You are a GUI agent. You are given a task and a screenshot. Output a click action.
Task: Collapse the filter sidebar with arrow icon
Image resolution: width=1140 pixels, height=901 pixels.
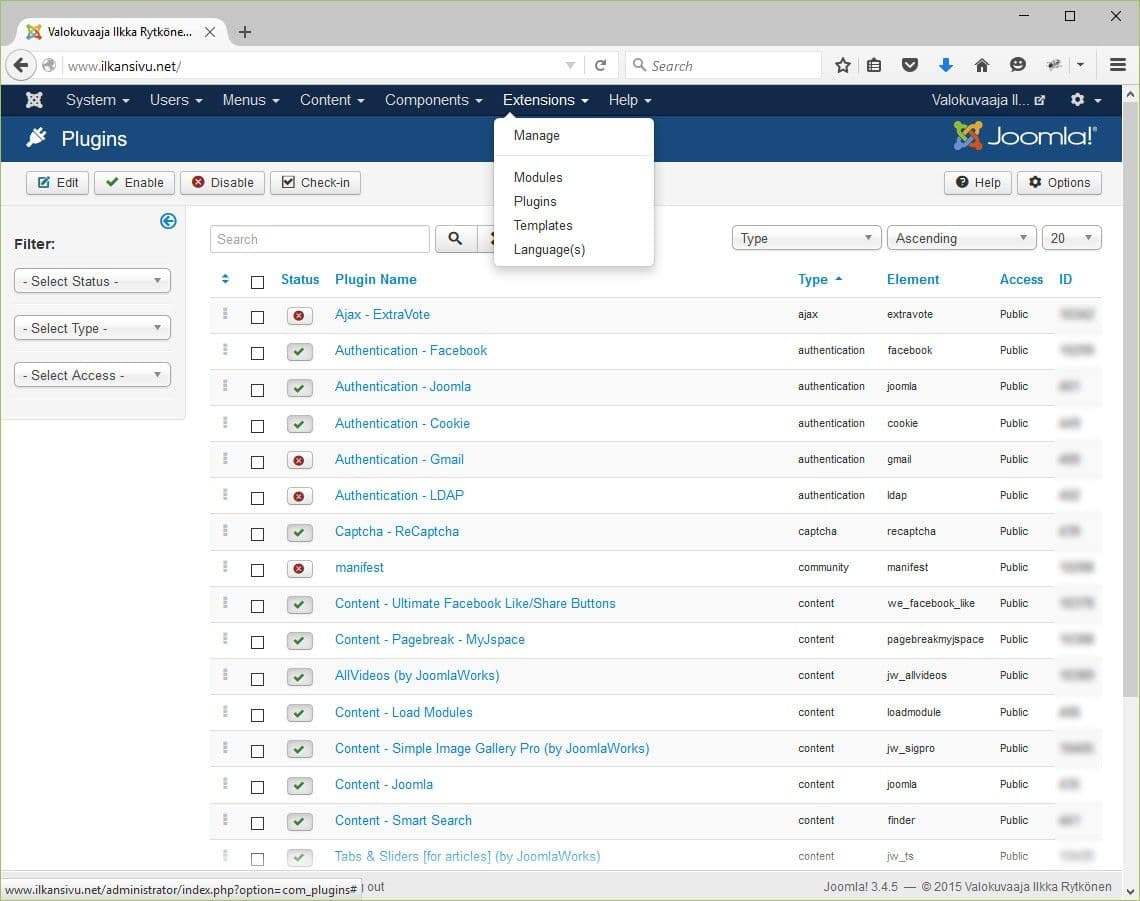point(168,221)
